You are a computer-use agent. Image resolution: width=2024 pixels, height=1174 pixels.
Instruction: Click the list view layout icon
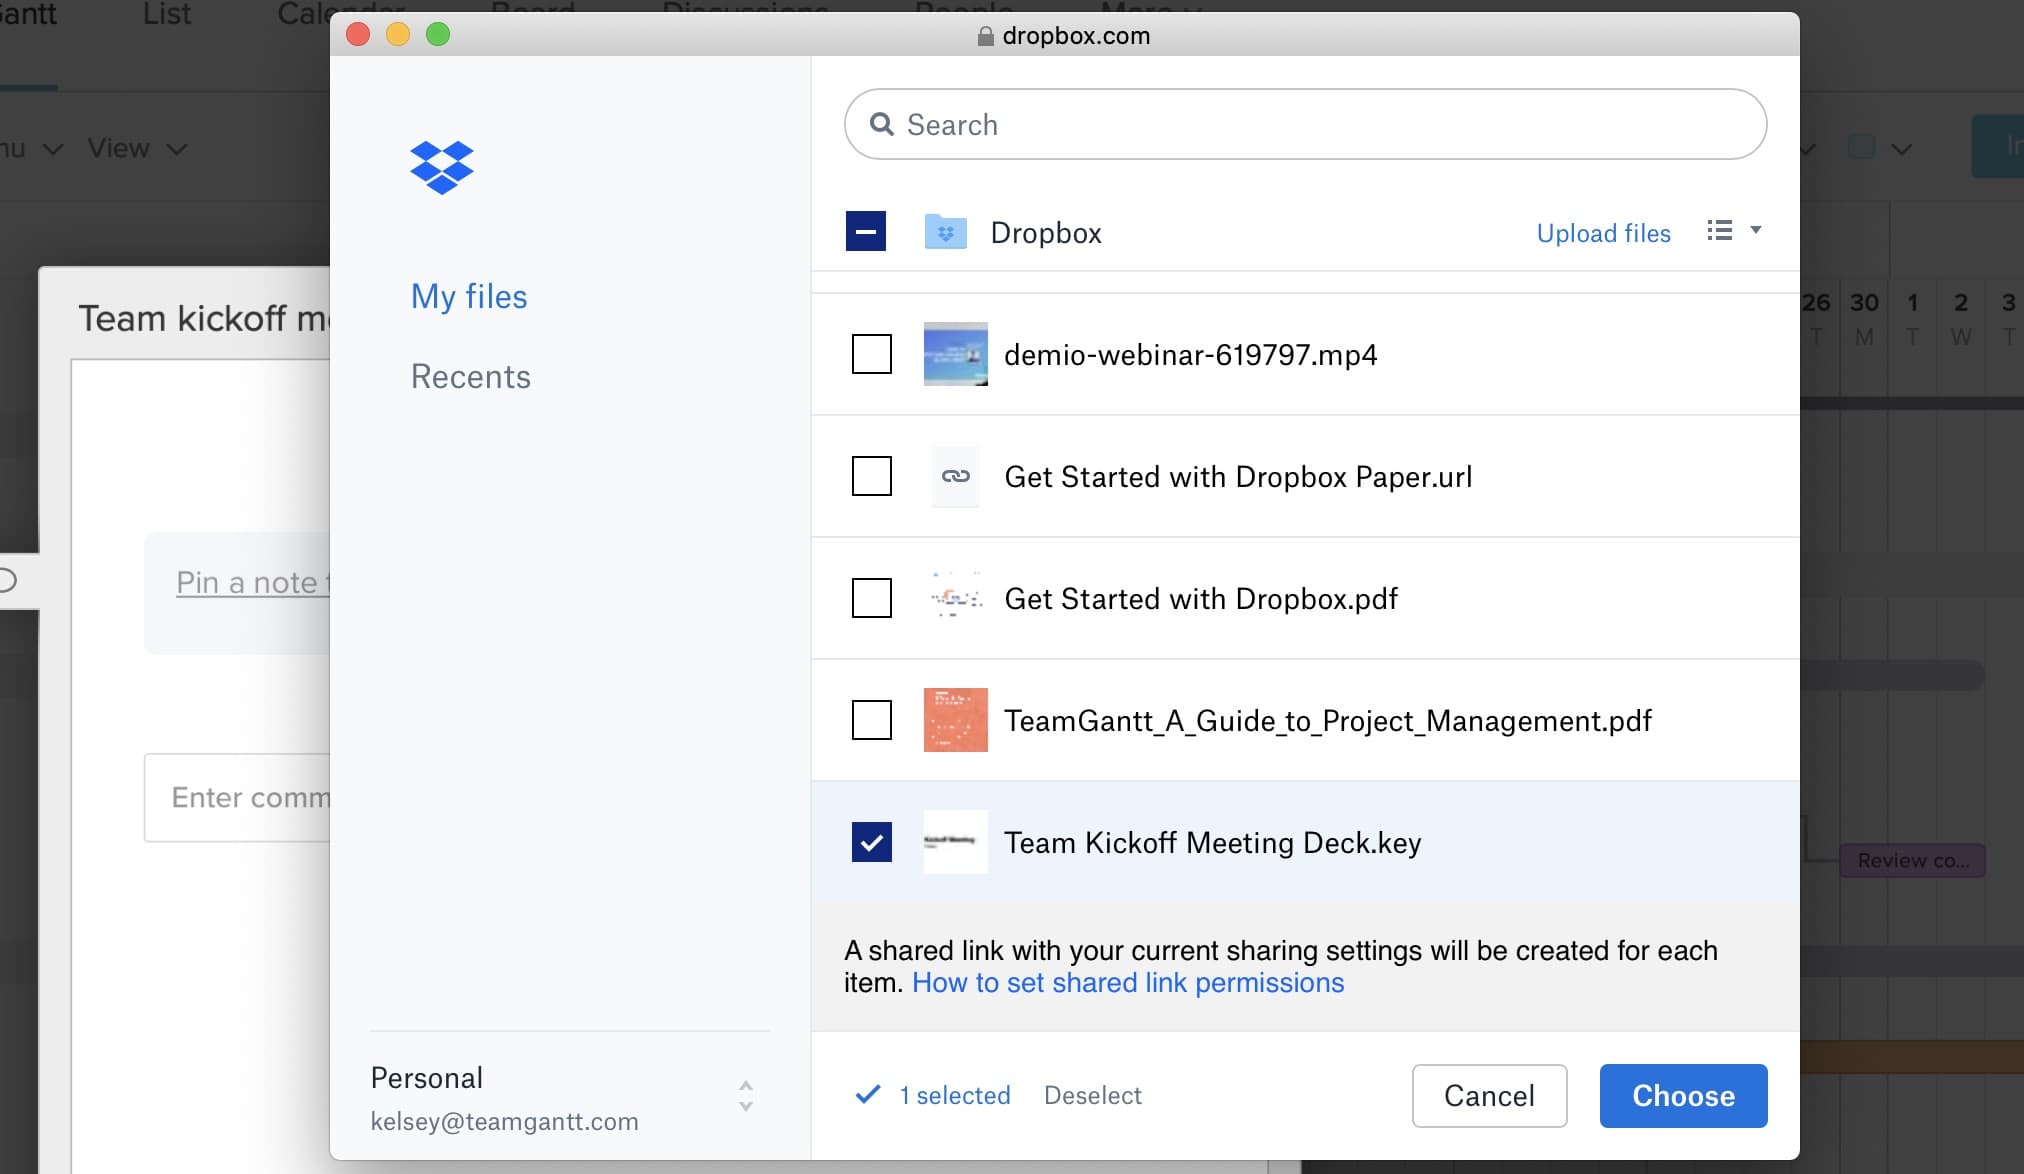[x=1718, y=231]
